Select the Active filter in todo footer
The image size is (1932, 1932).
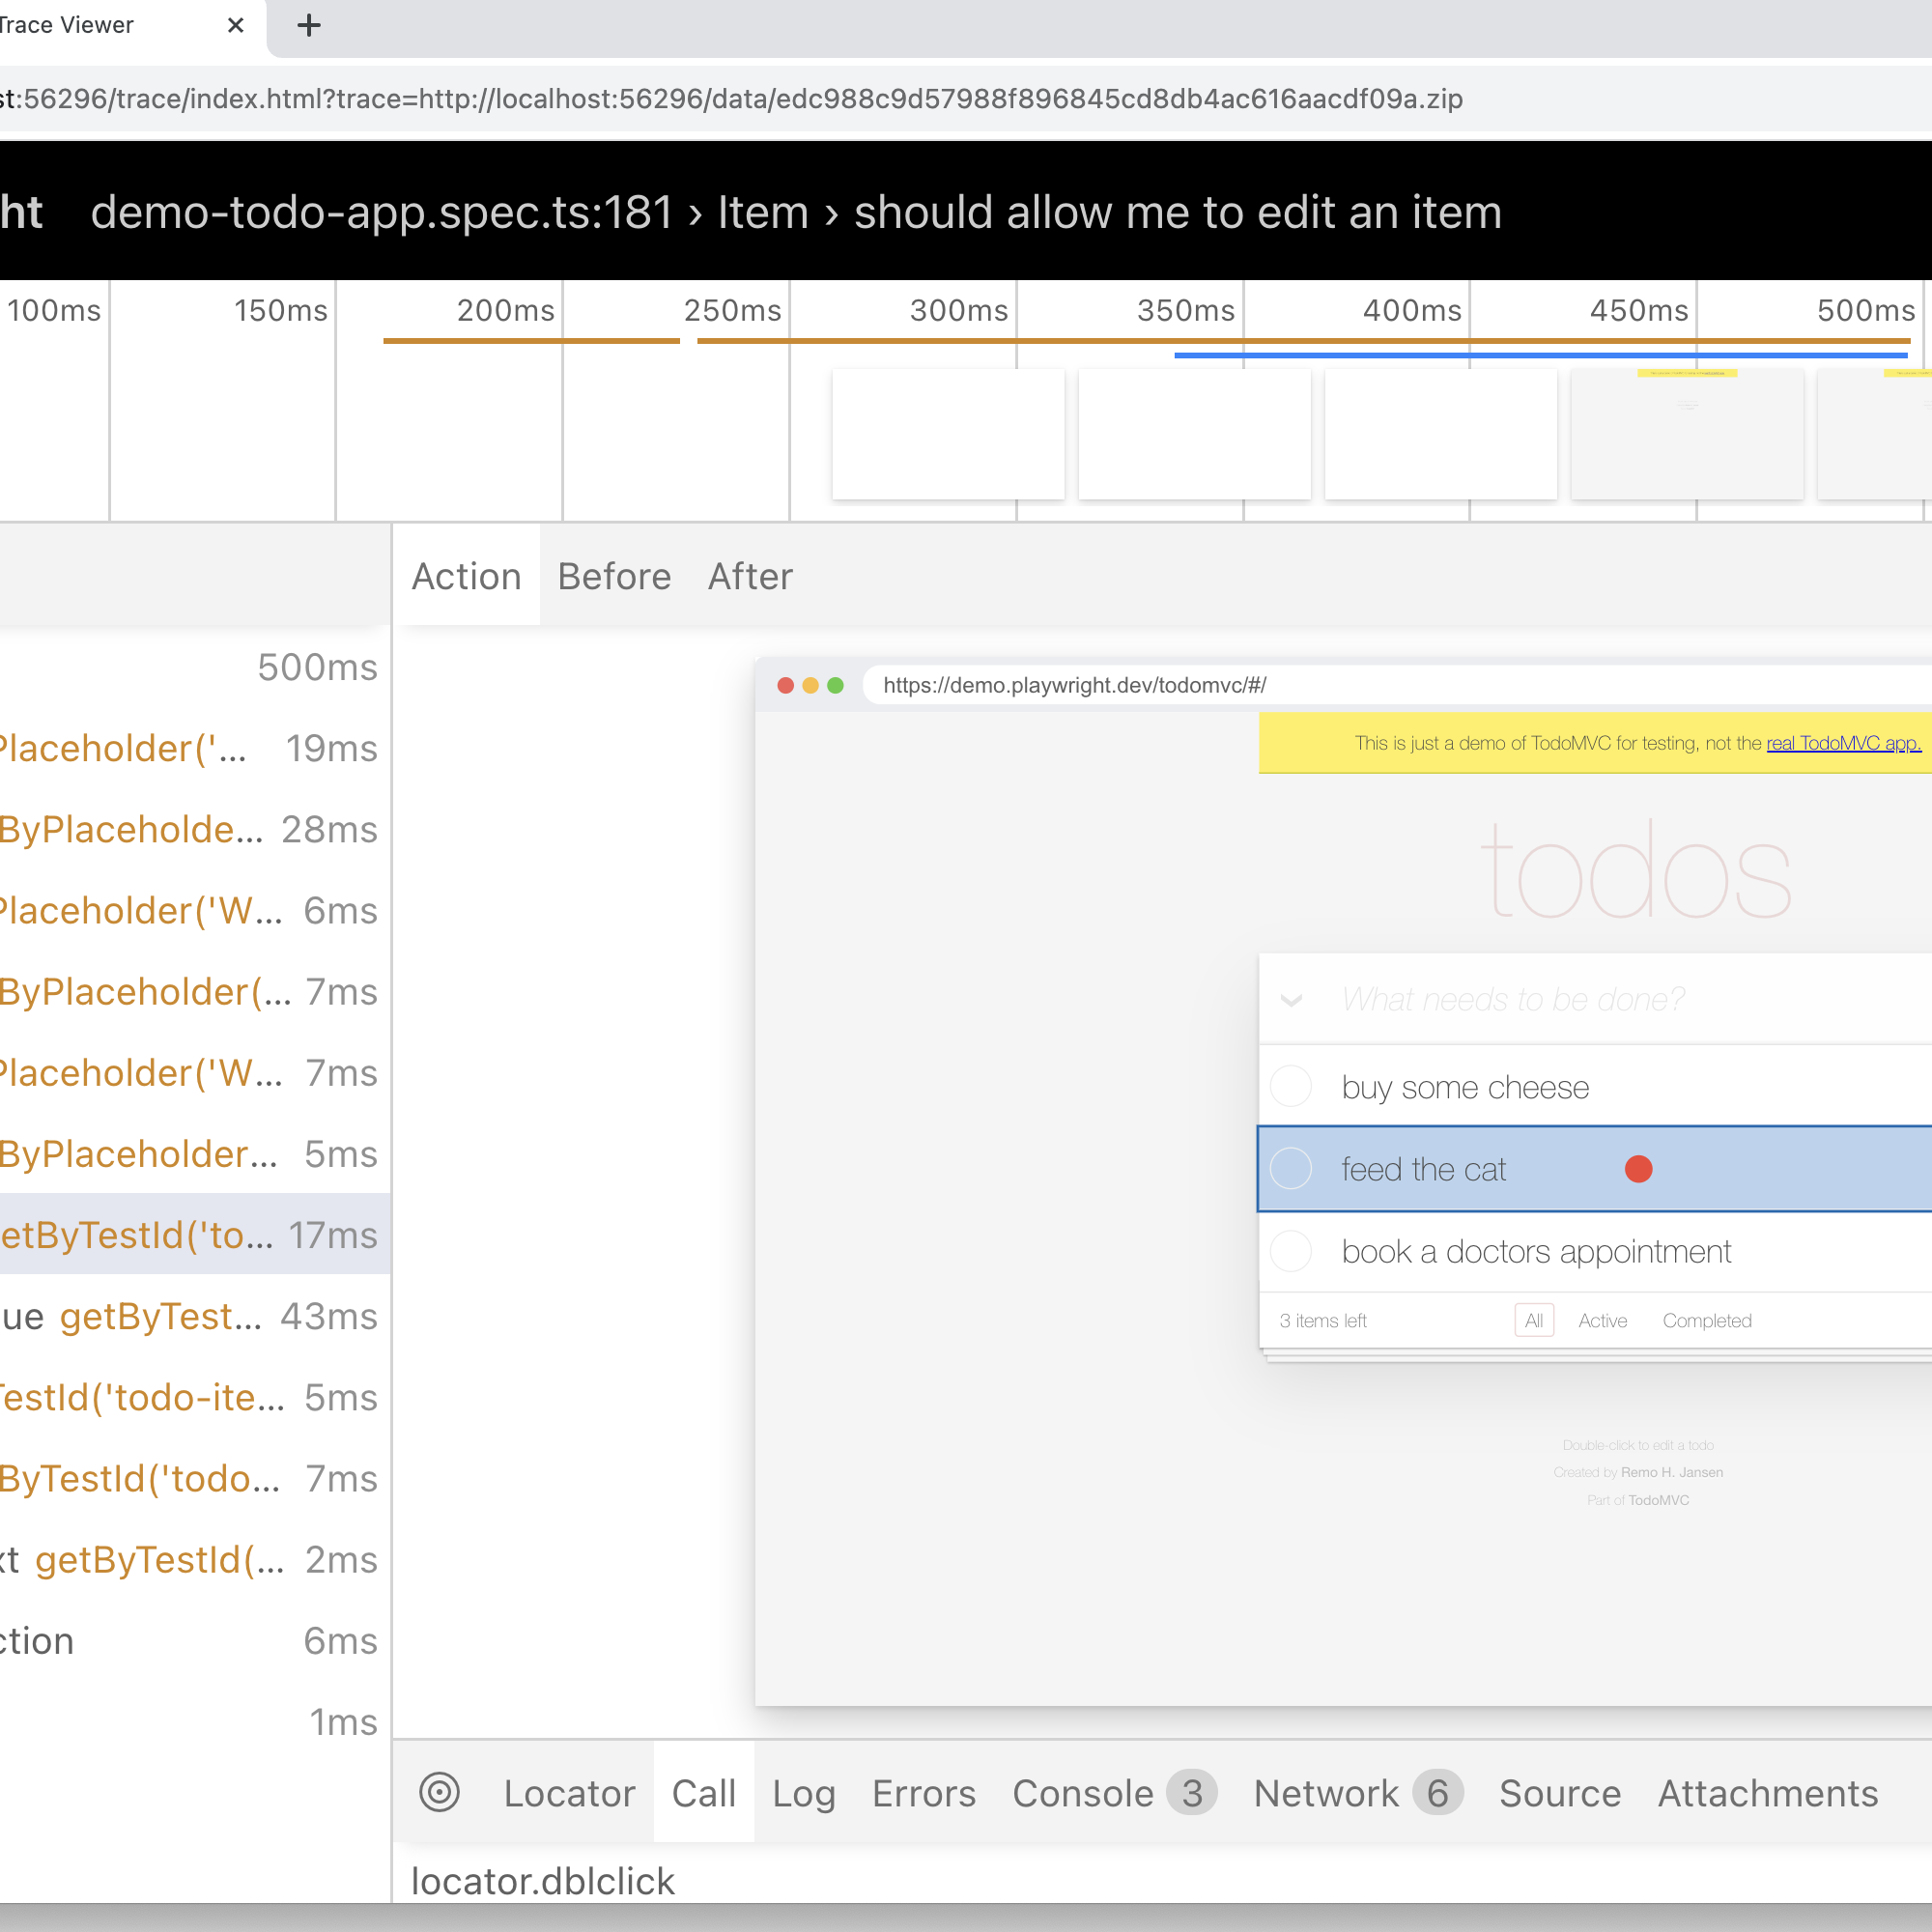click(x=1602, y=1320)
